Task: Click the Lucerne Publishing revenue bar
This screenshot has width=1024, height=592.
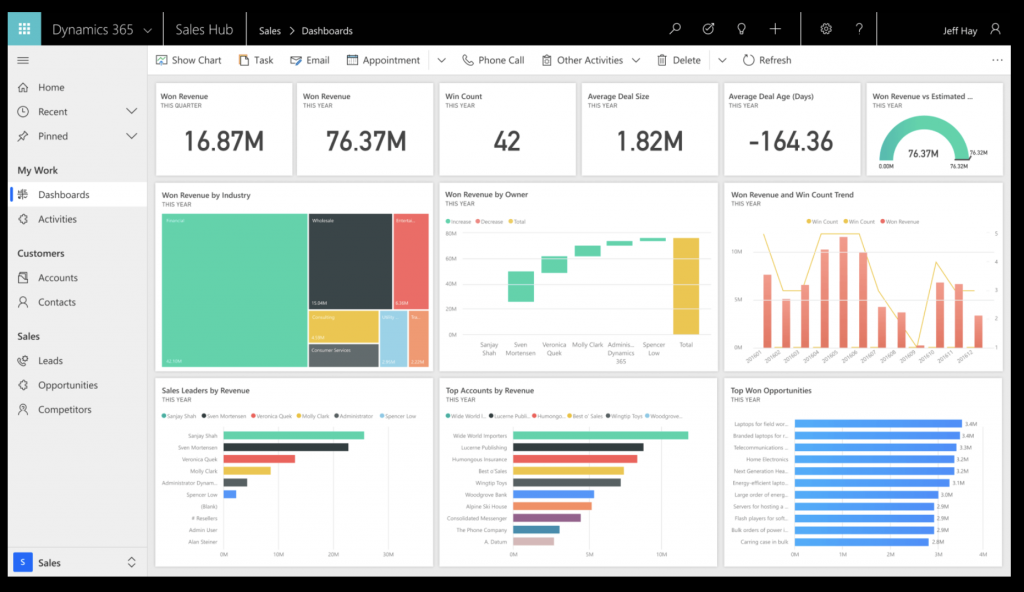Action: (x=578, y=448)
